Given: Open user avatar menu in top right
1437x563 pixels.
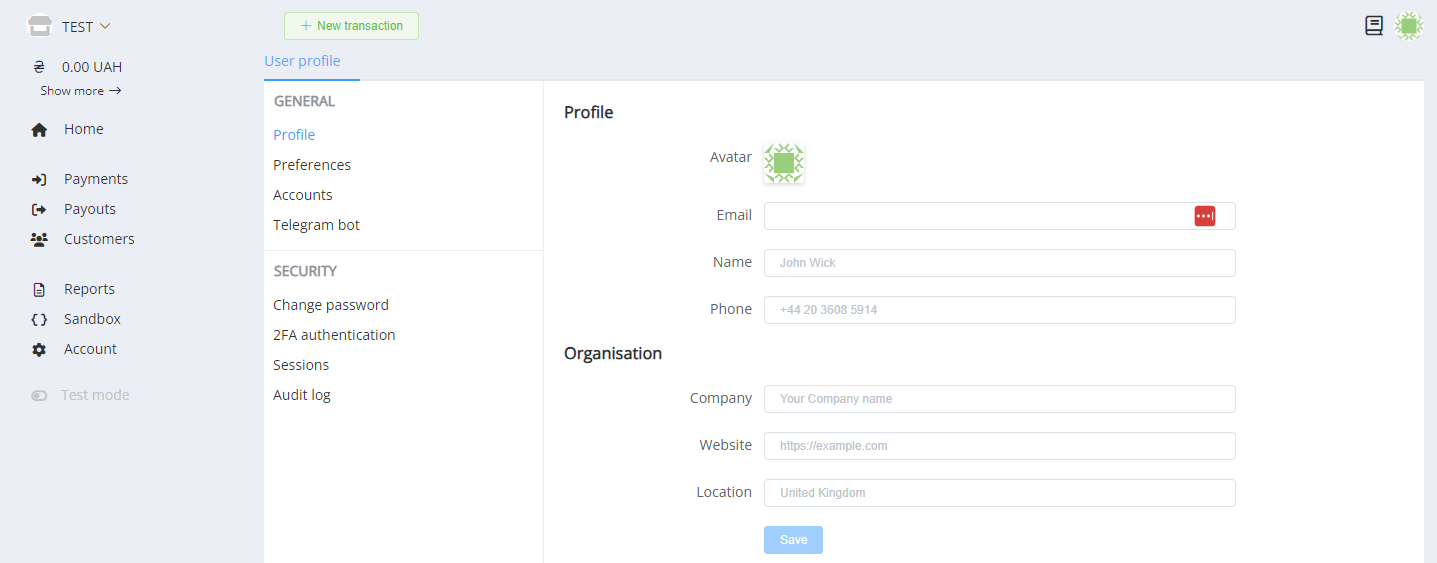Looking at the screenshot, I should pyautogui.click(x=1409, y=26).
